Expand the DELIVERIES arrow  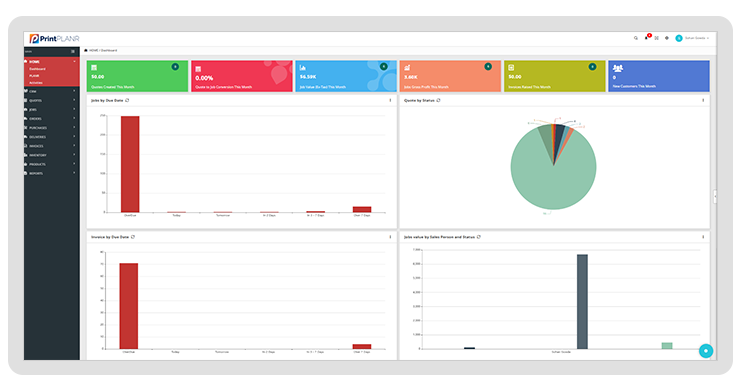[x=74, y=136]
